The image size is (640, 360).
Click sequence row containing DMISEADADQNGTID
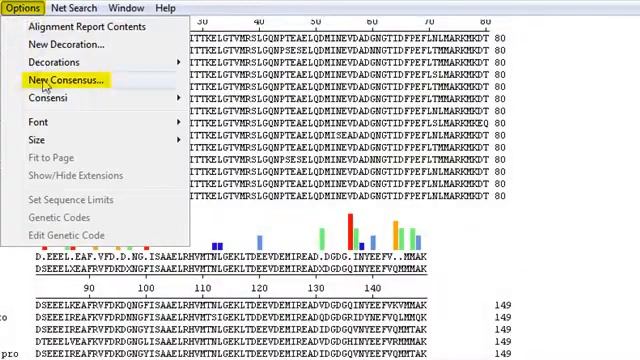tap(347, 136)
